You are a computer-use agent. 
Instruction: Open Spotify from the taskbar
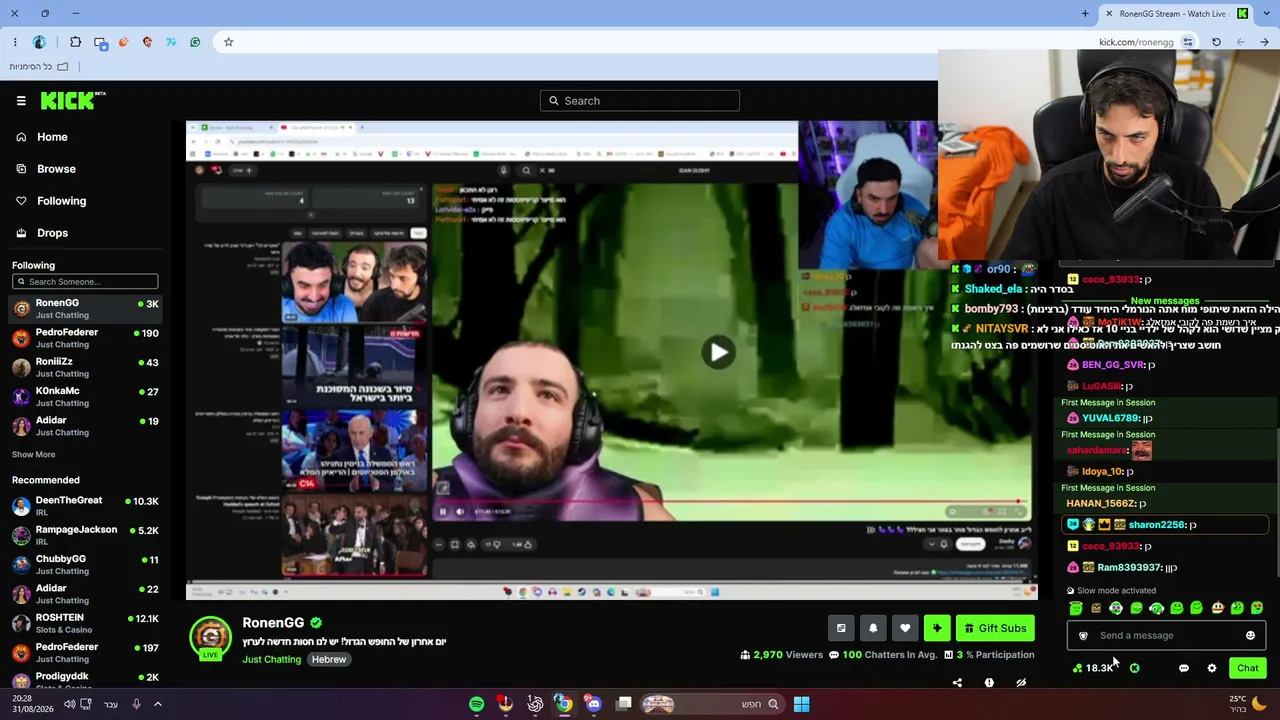476,704
